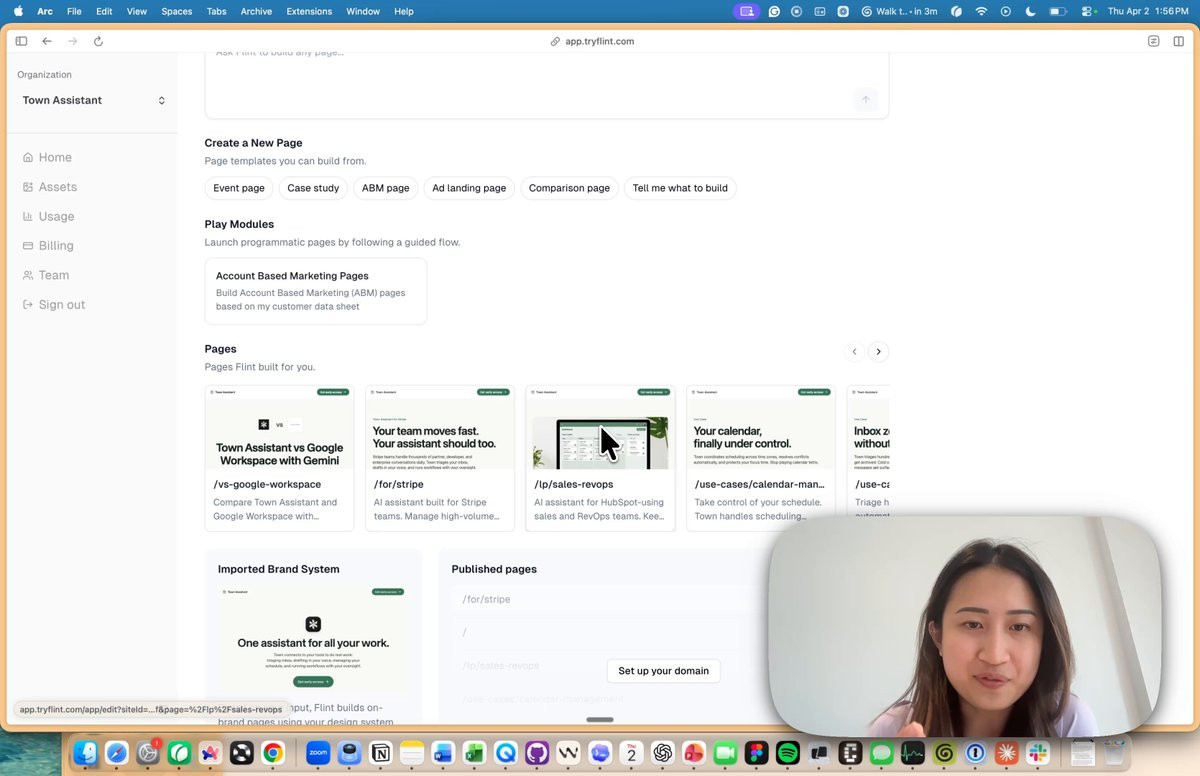Open Messages from the dock
The height and width of the screenshot is (776, 1200).
coord(881,753)
